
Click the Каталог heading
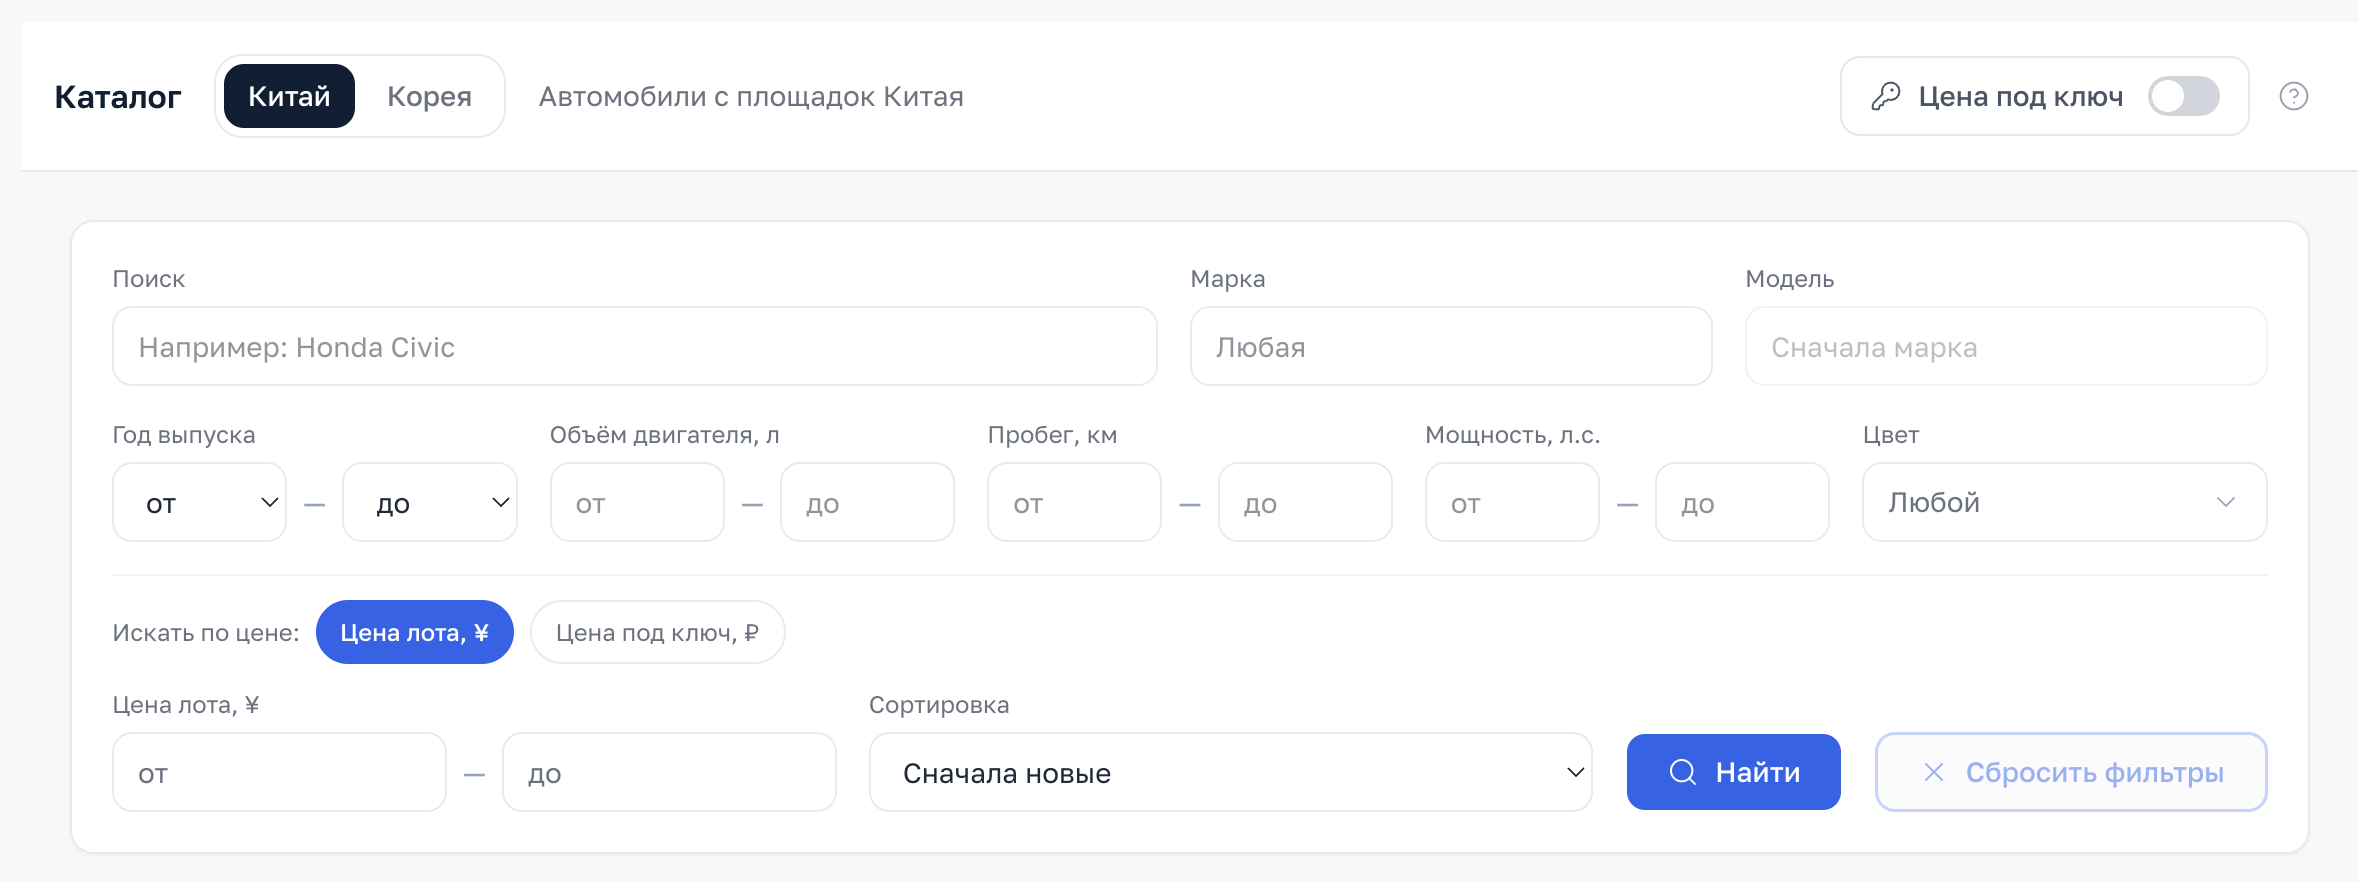coord(118,97)
